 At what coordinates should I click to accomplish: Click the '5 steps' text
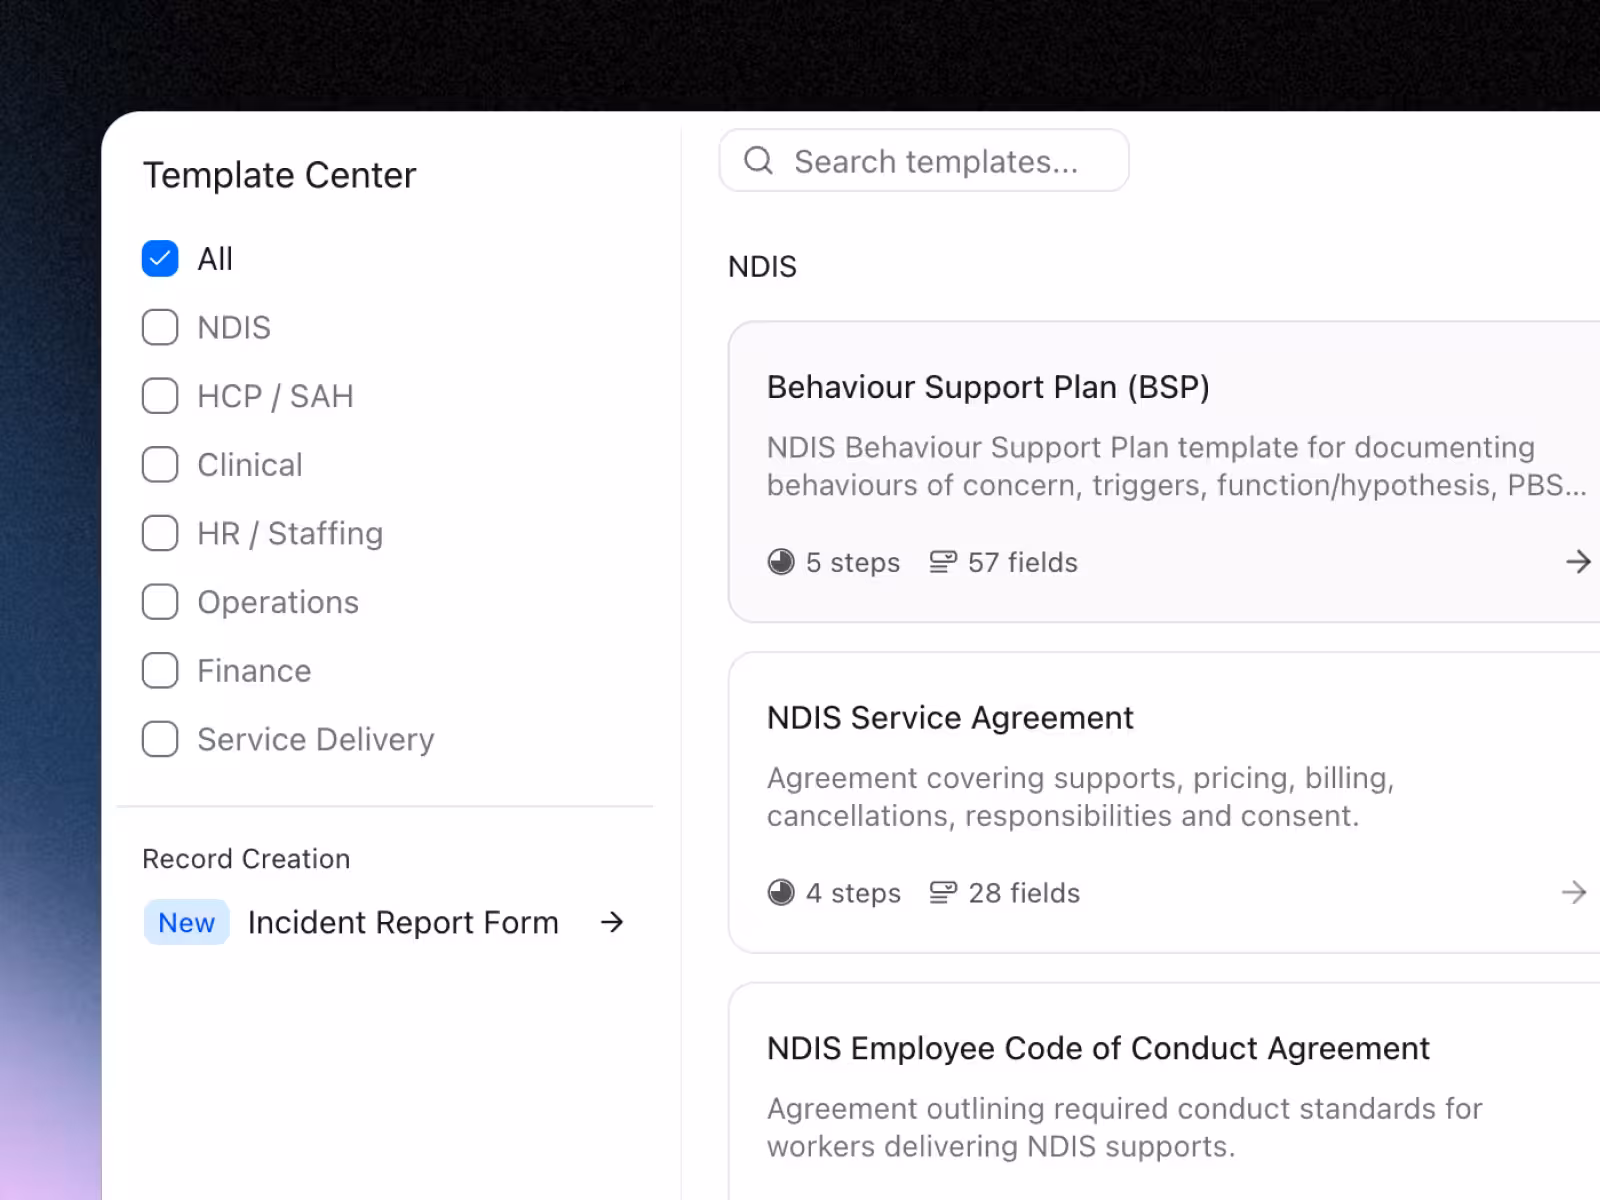point(853,563)
